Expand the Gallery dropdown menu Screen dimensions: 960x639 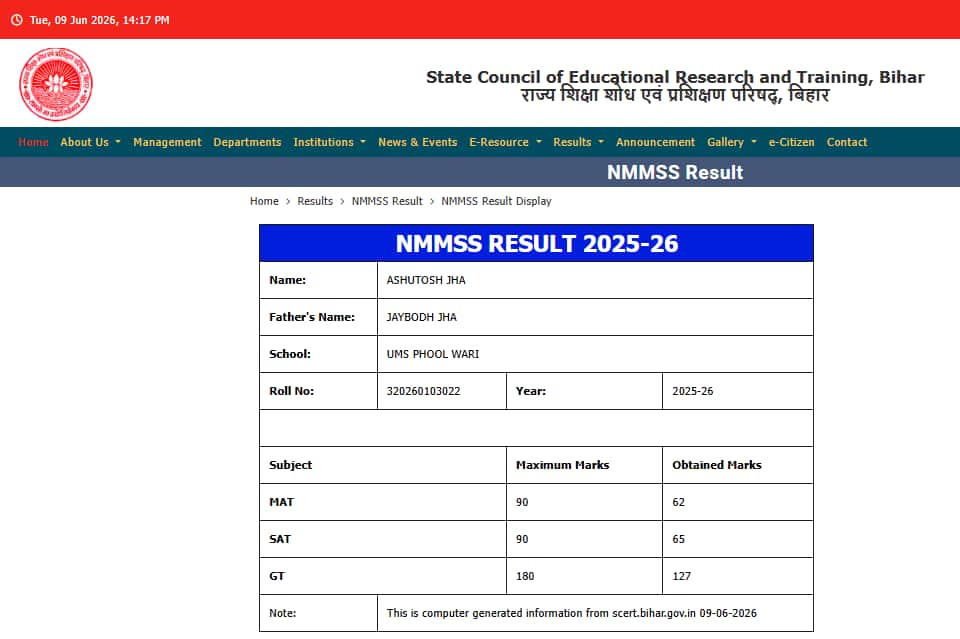click(x=732, y=142)
